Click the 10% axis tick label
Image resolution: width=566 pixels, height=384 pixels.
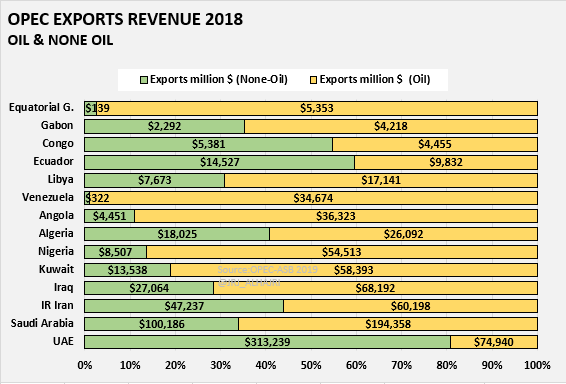pos(130,365)
